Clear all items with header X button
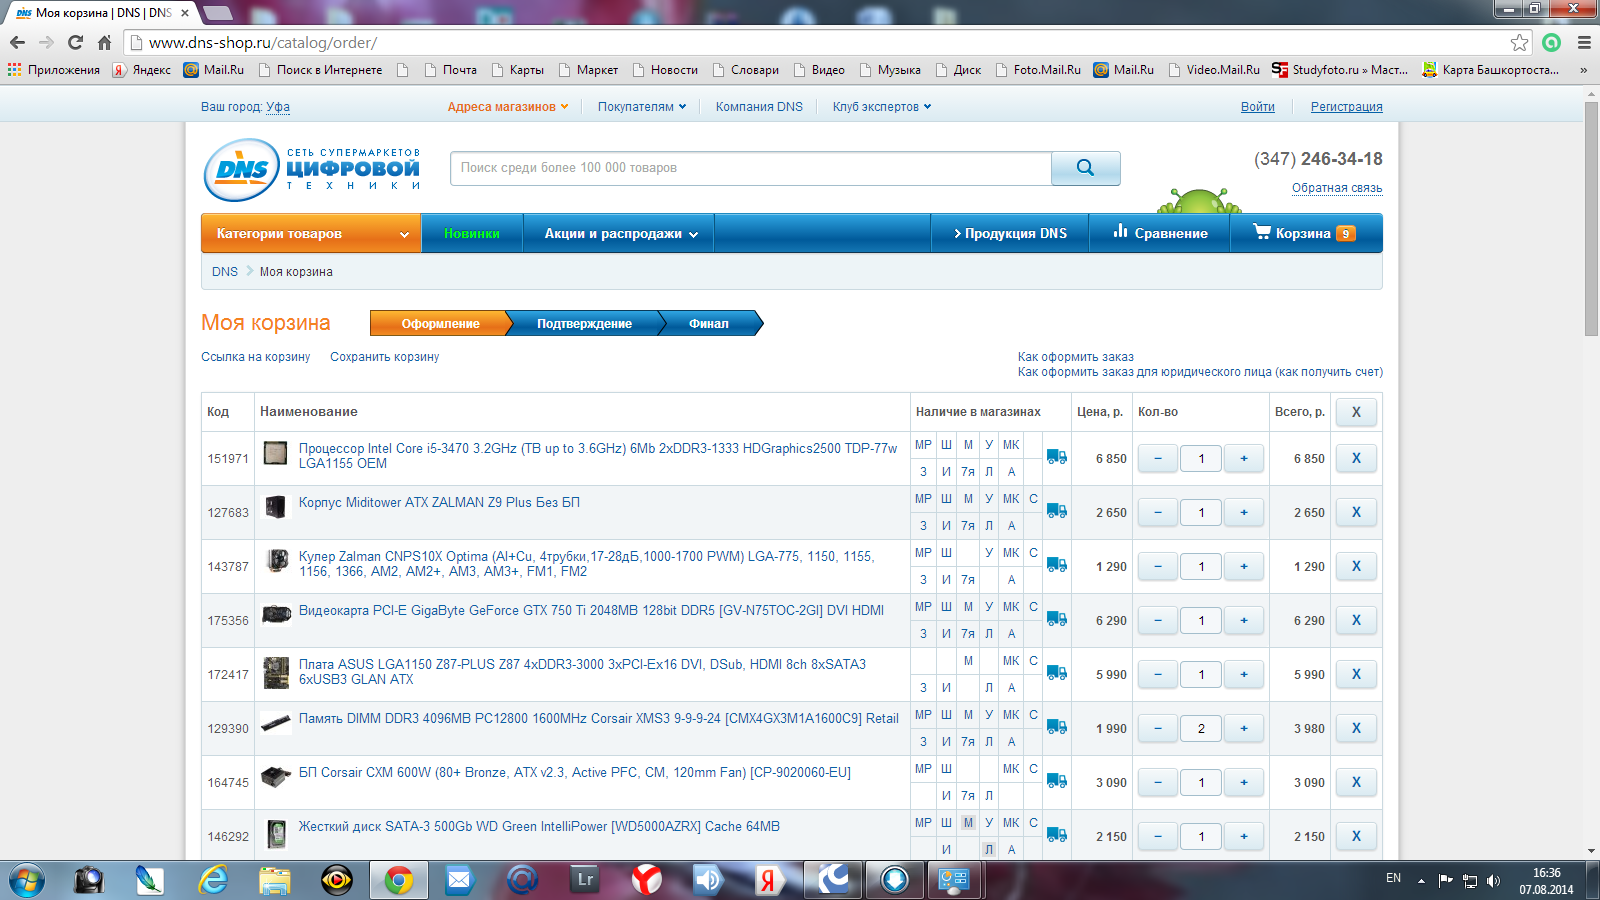The width and height of the screenshot is (1600, 900). click(1356, 412)
